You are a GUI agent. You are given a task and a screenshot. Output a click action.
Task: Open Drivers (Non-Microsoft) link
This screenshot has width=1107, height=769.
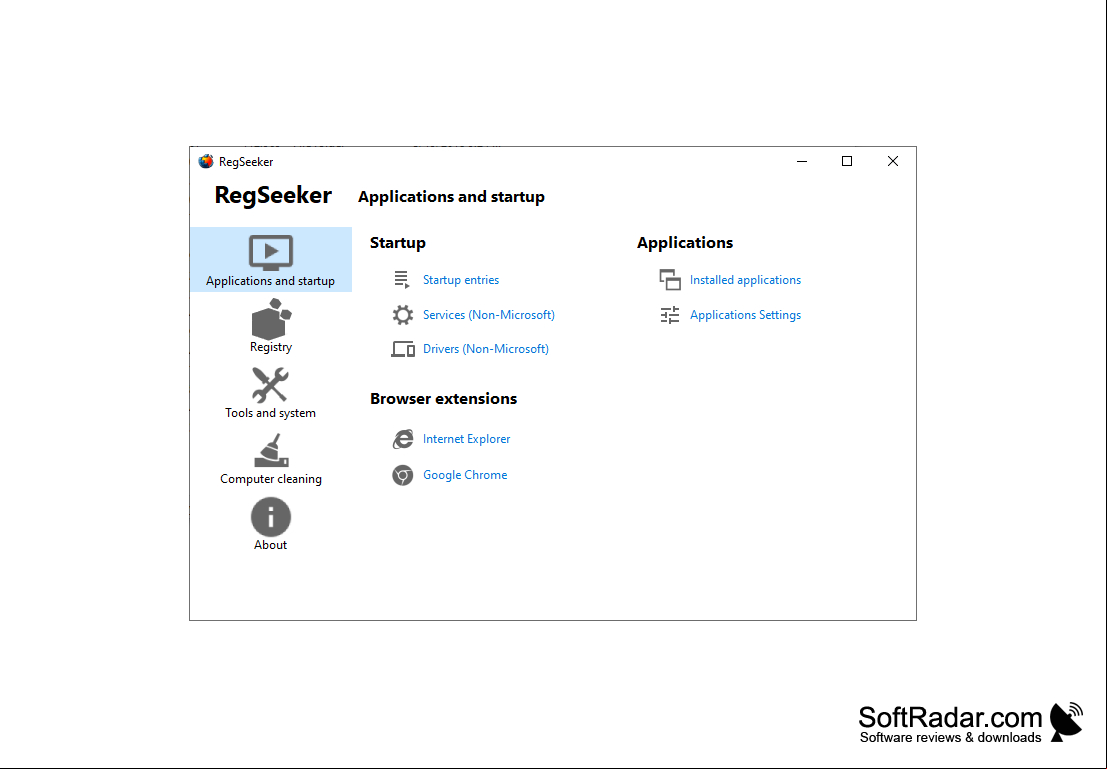[486, 349]
